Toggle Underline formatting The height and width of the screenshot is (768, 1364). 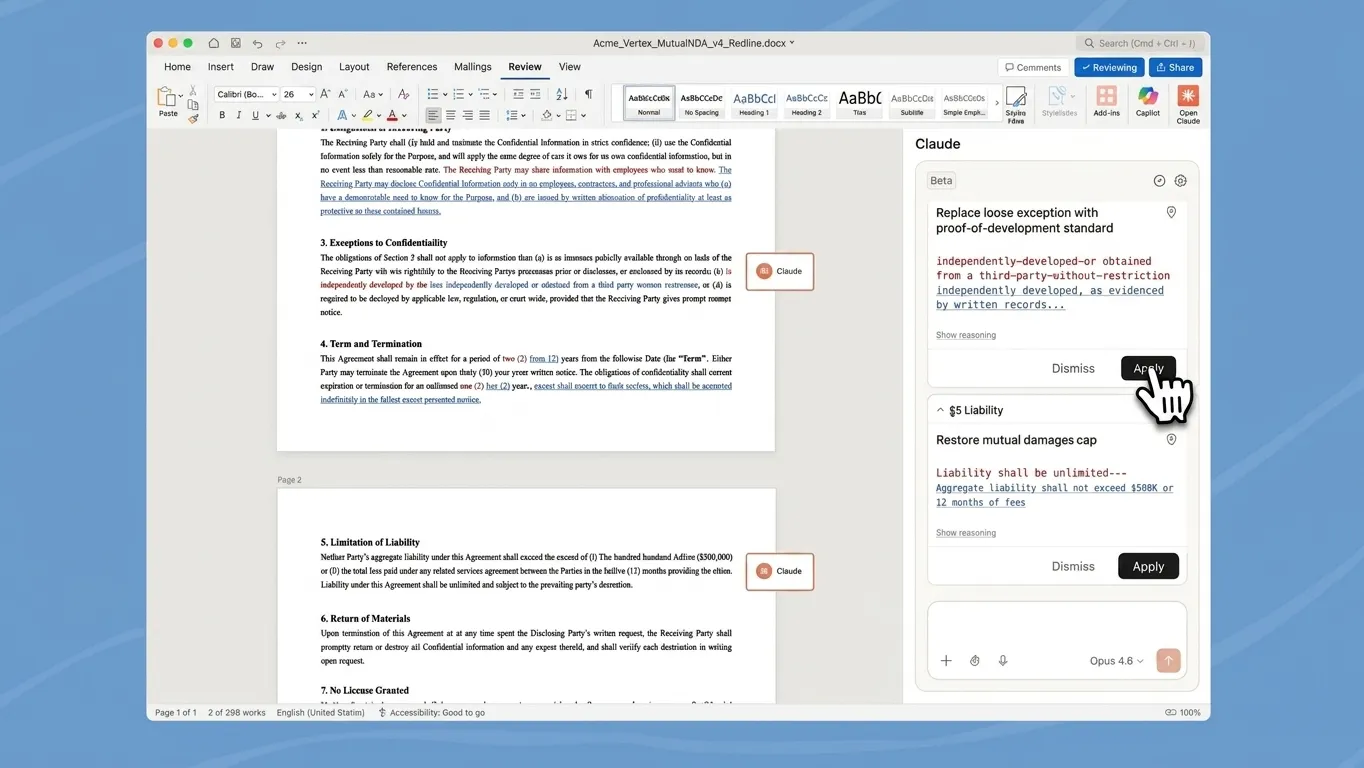pyautogui.click(x=255, y=115)
